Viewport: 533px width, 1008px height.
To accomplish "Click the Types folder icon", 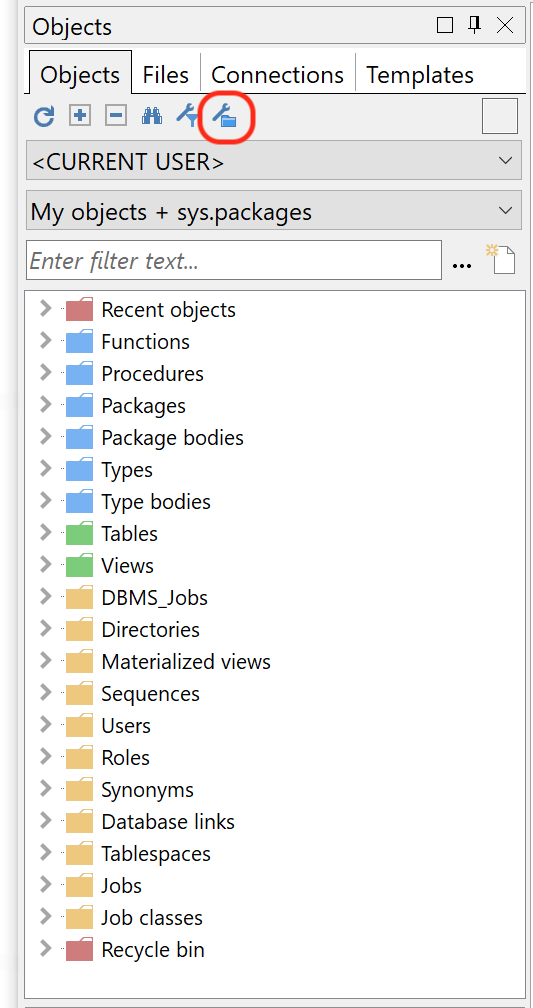I will (x=80, y=470).
